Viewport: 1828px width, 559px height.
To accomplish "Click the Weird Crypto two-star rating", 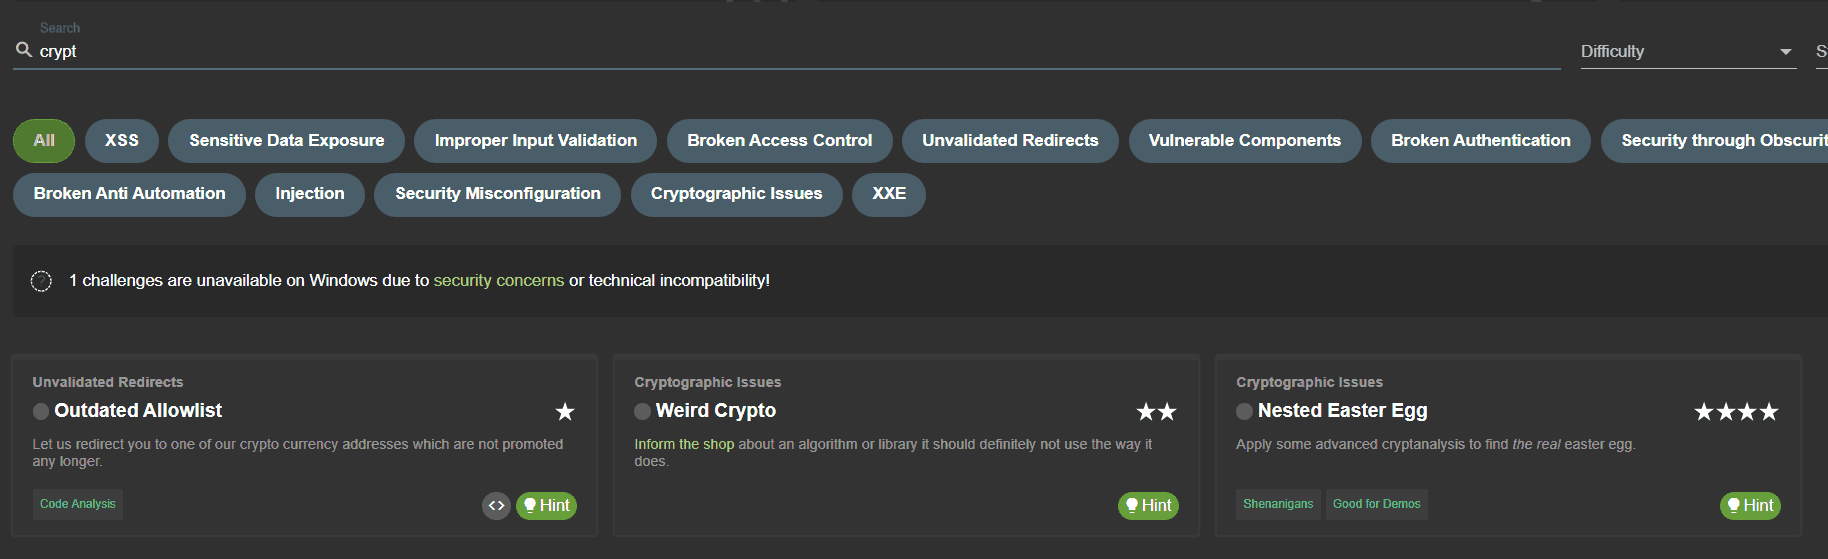I will coord(1156,412).
